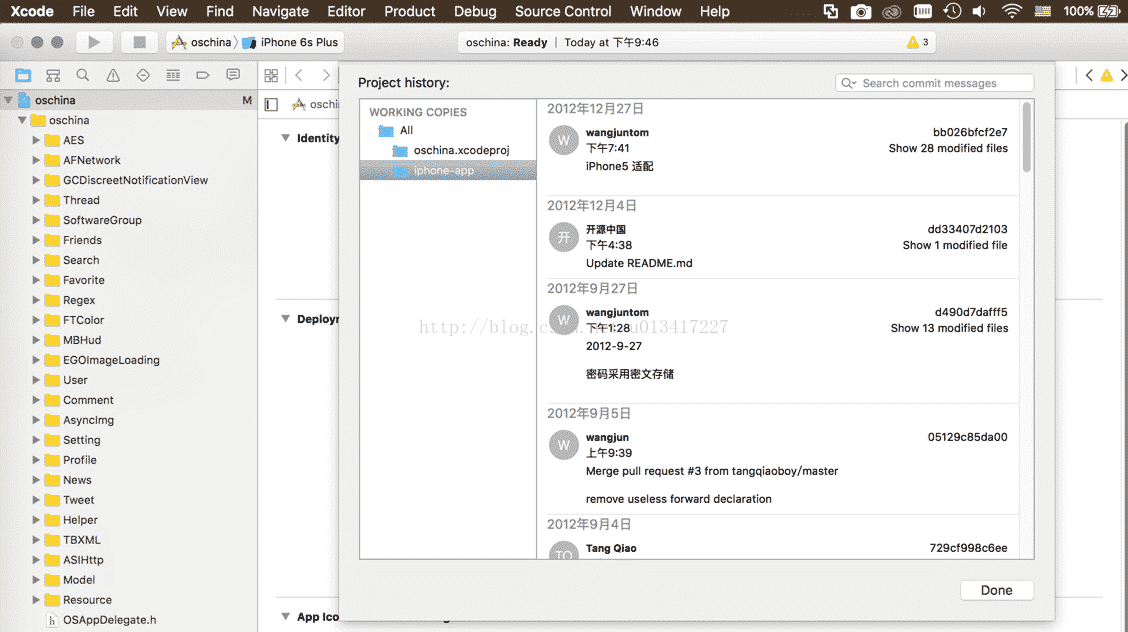Open the Breakpoint navigator icon

tap(203, 75)
